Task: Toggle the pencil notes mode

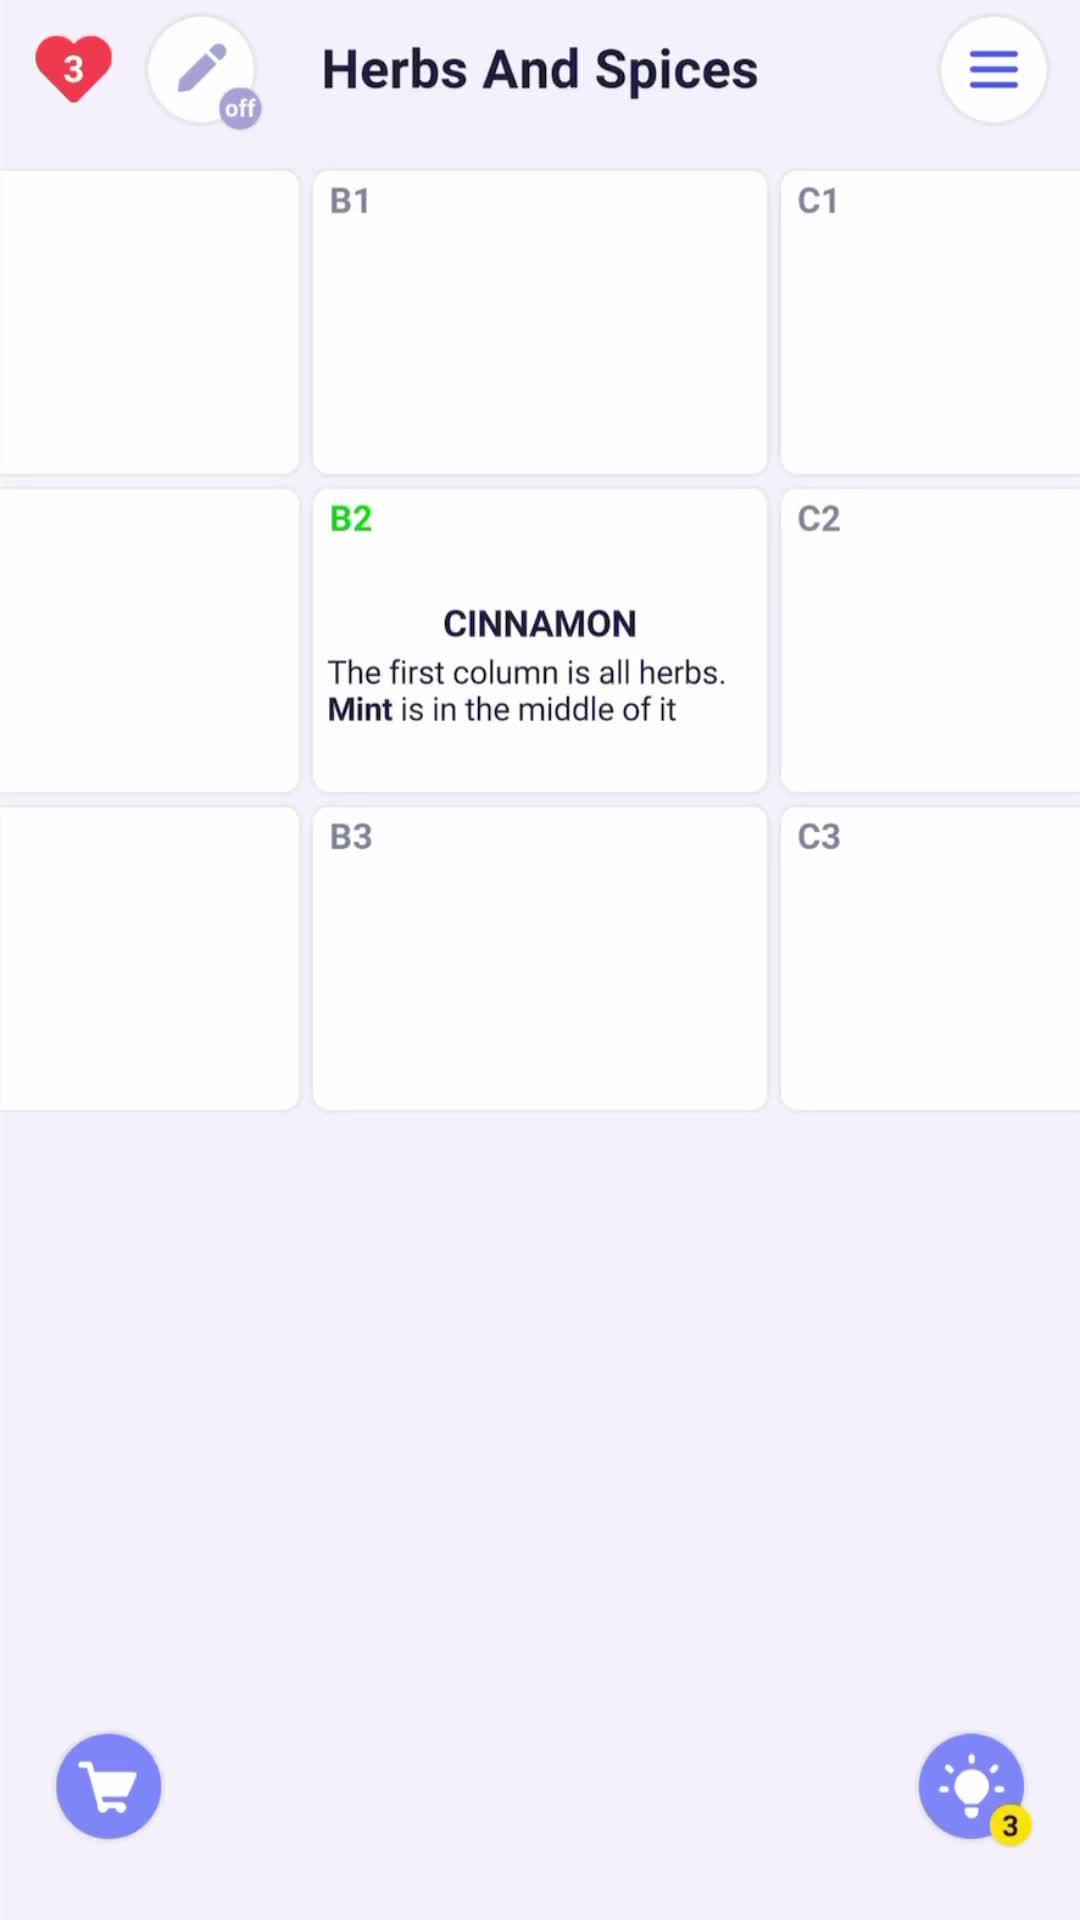Action: click(201, 68)
